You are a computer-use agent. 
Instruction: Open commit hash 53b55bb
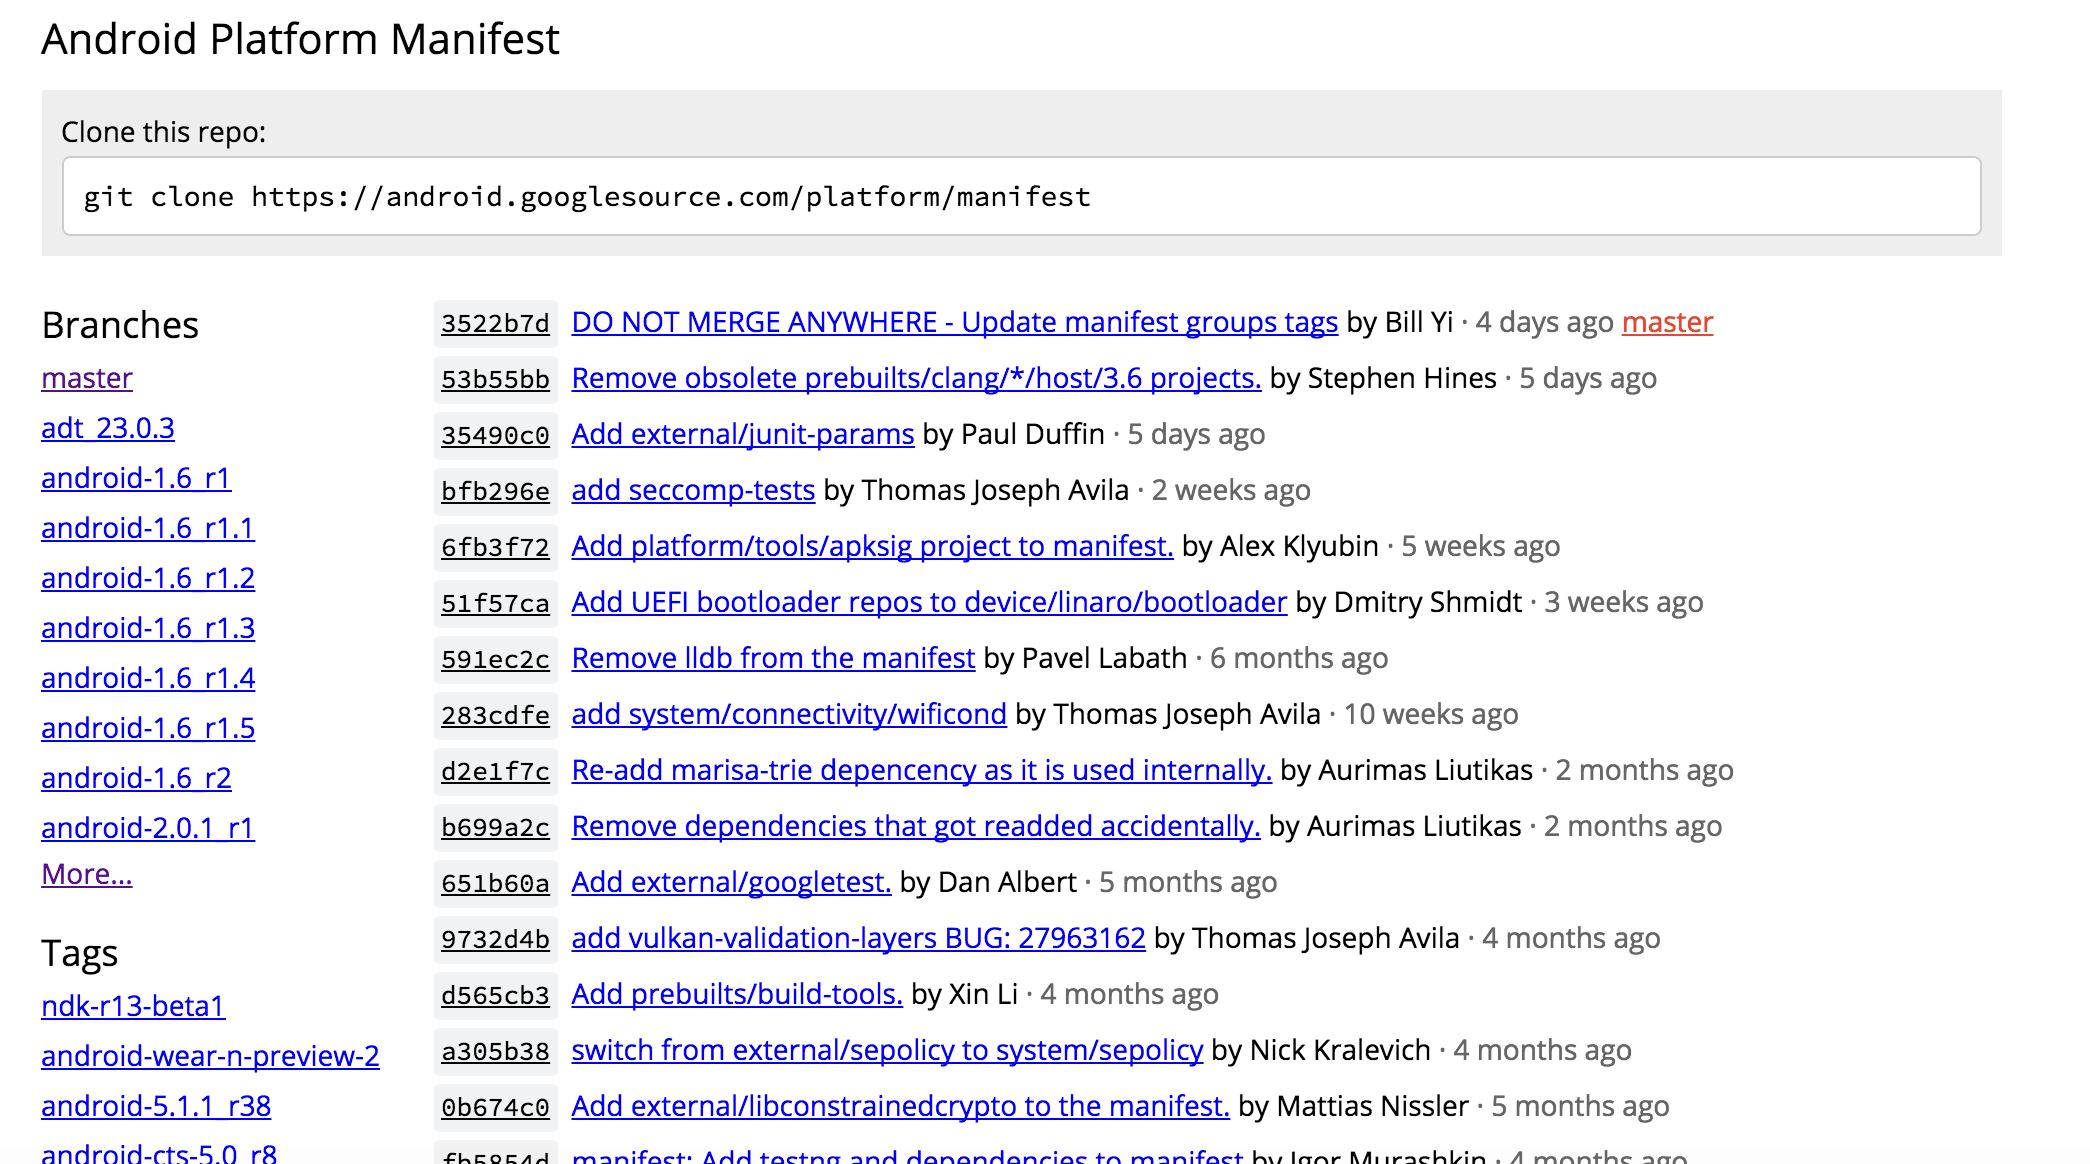click(x=495, y=379)
